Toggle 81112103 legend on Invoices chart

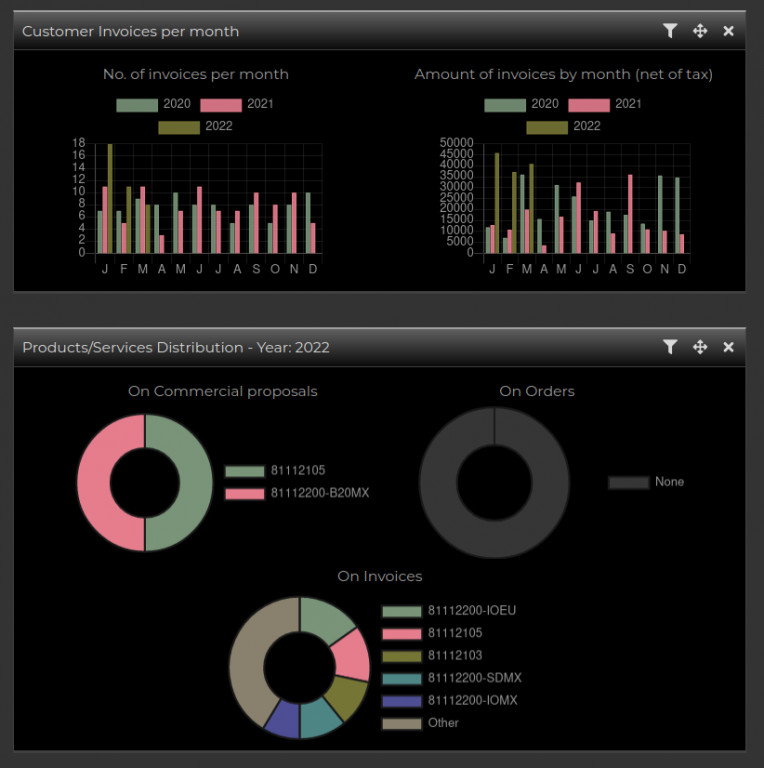432,656
